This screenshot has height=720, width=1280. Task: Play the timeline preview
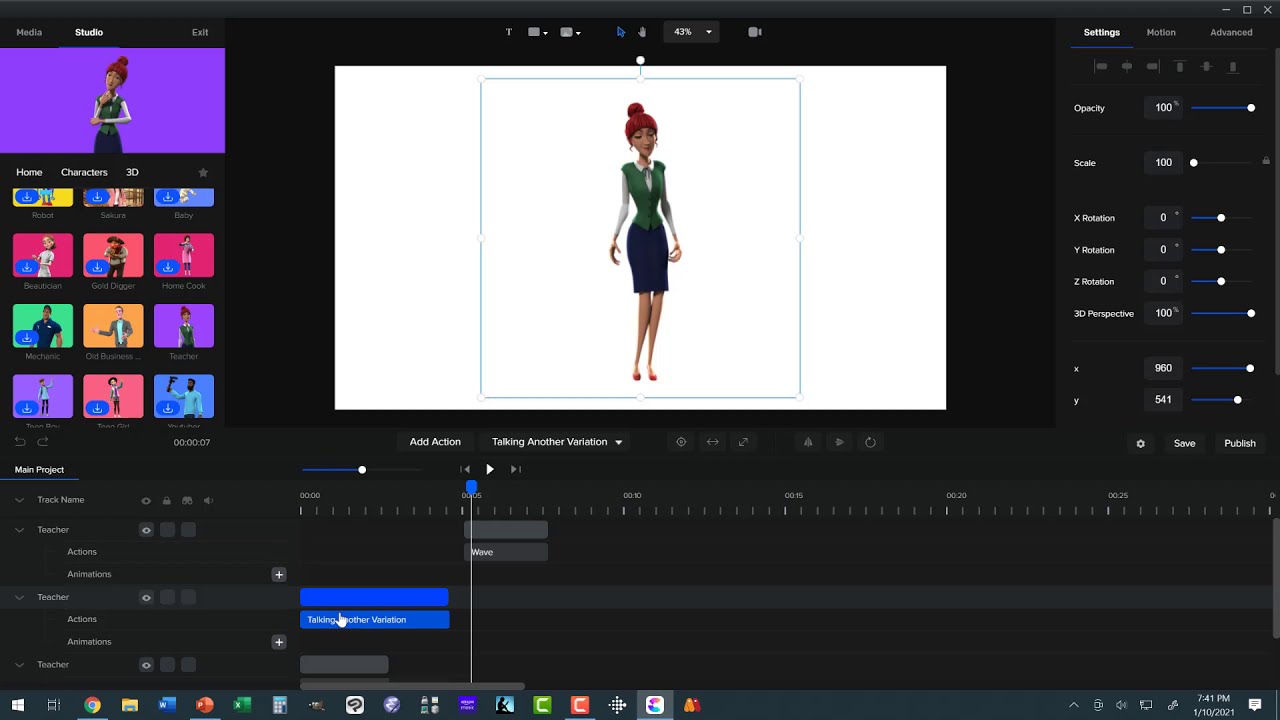tap(490, 469)
